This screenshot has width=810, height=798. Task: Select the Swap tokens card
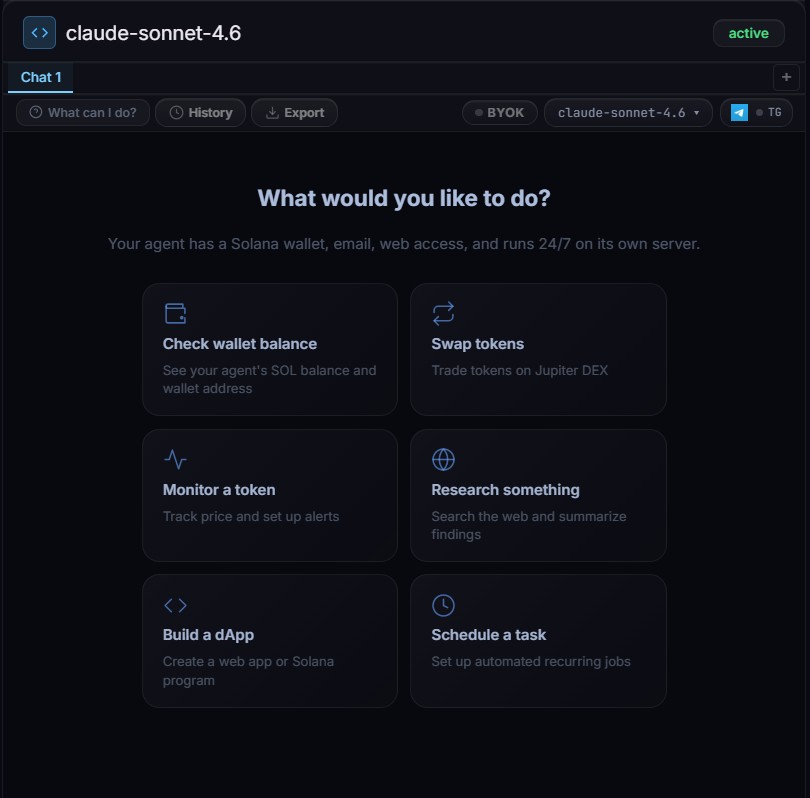point(538,349)
